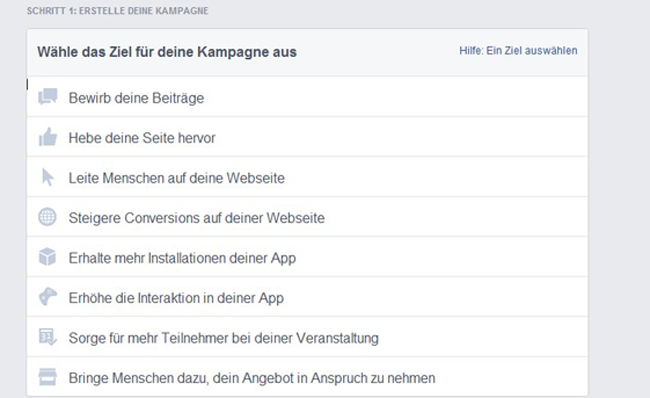
Task: Click the game controller icon for app engagement
Action: 48,297
